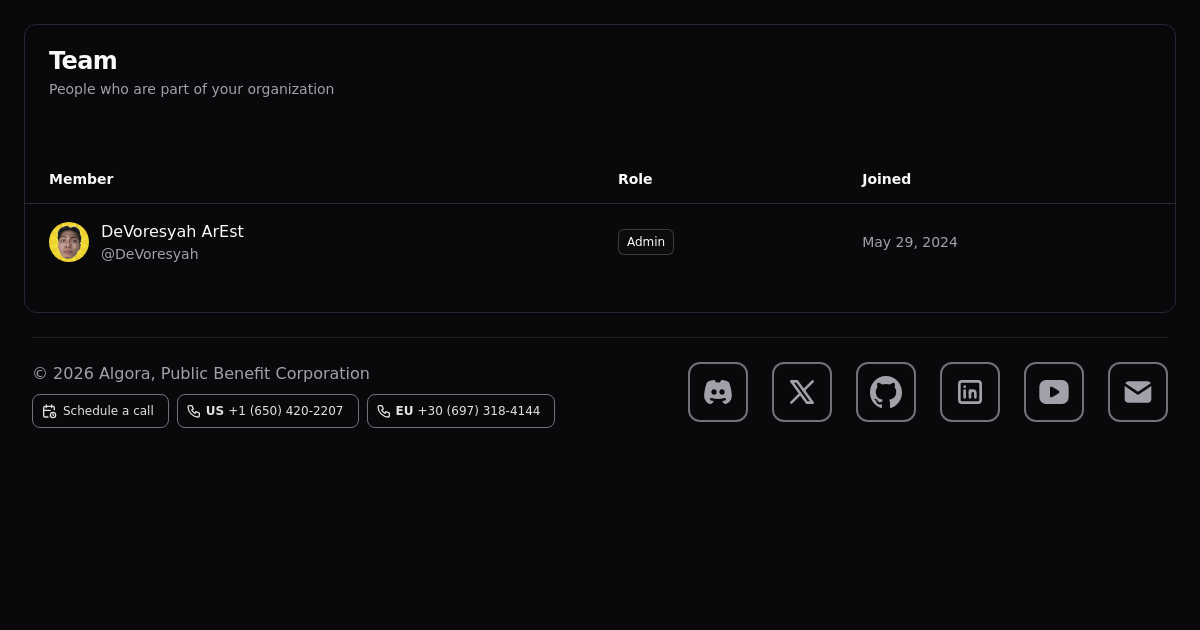1200x630 pixels.
Task: Click the phone icon before US number
Action: [x=194, y=411]
